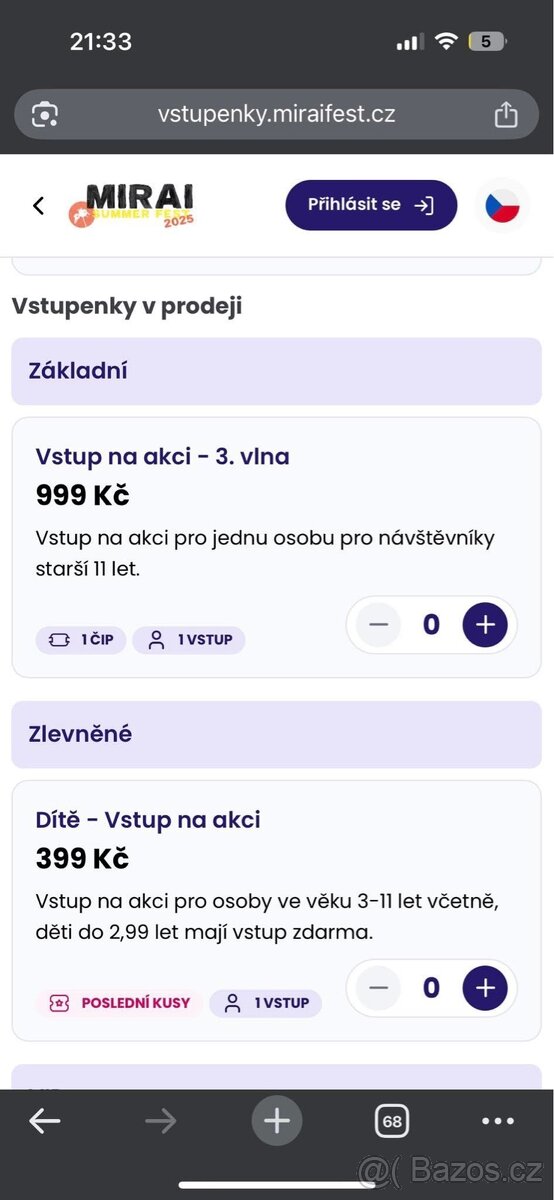Add one Dítě ticket with plus
This screenshot has width=554, height=1200.
pyautogui.click(x=485, y=988)
